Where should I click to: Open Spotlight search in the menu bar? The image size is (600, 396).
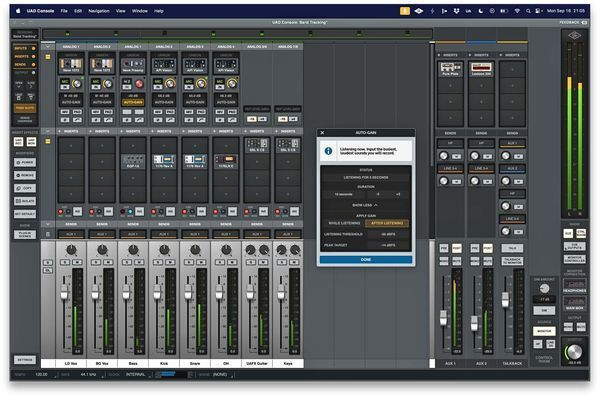coord(528,11)
